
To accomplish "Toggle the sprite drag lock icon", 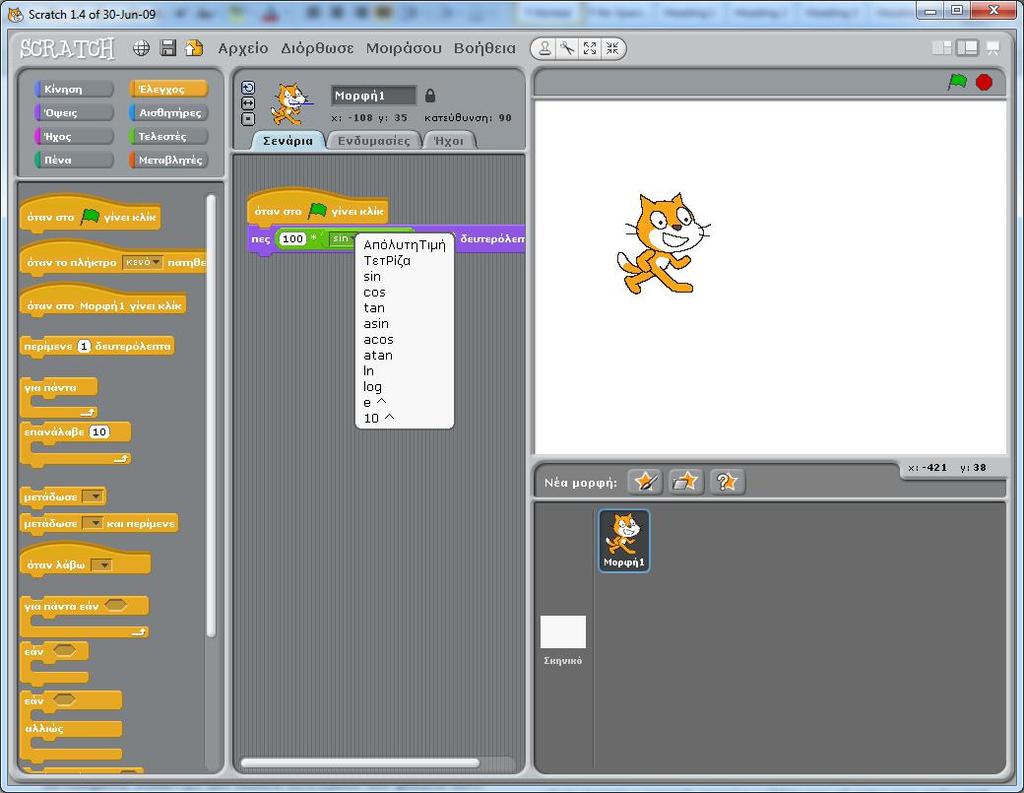I will click(430, 95).
